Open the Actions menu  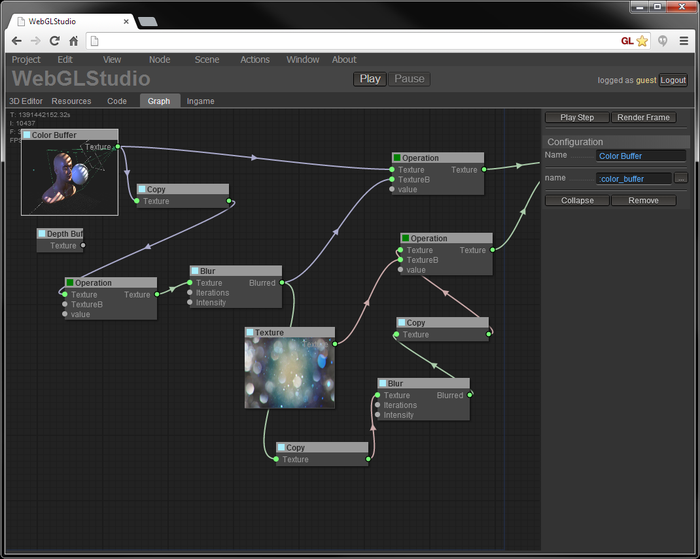255,59
